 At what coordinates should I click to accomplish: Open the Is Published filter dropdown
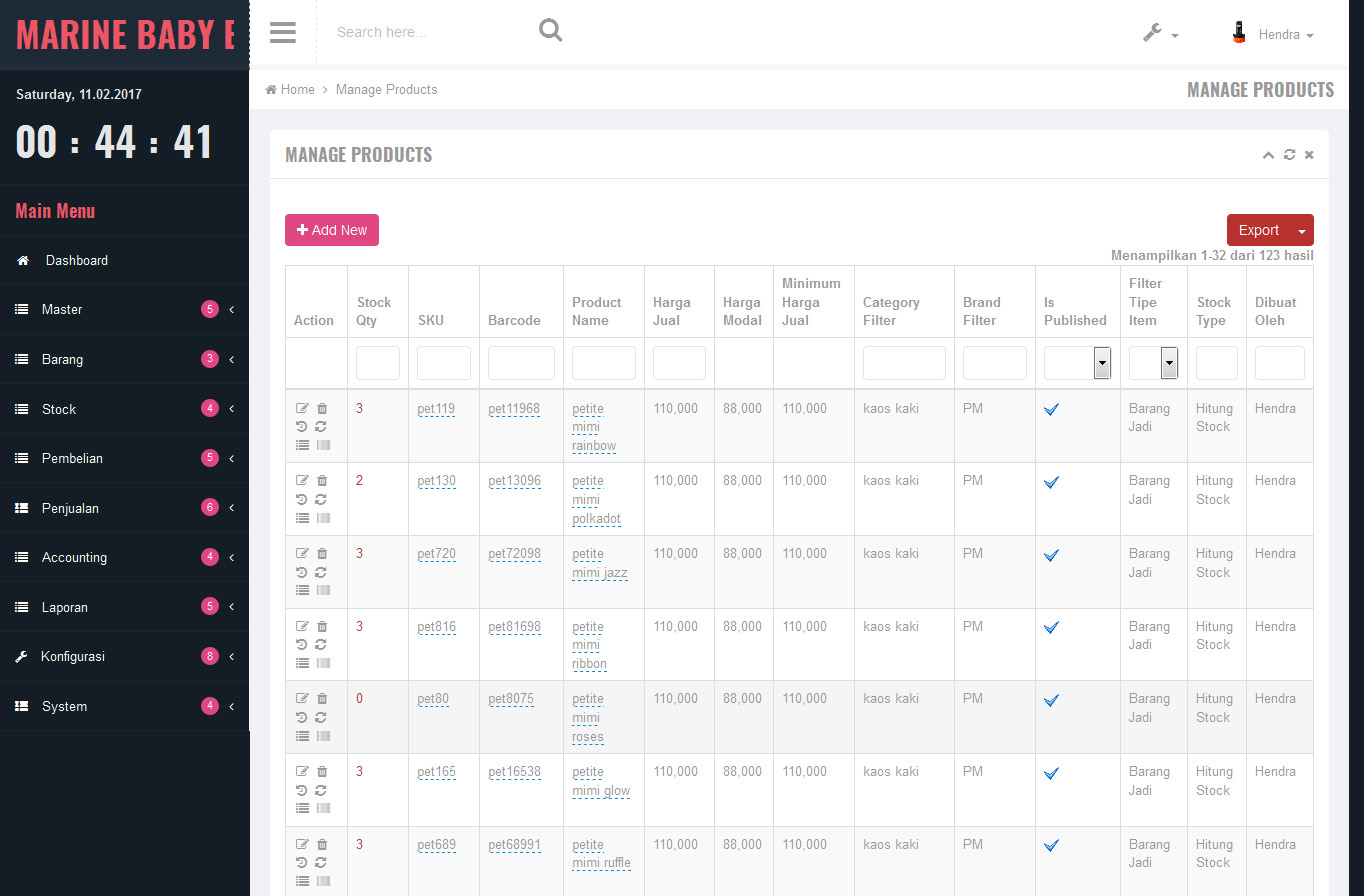pos(1102,363)
